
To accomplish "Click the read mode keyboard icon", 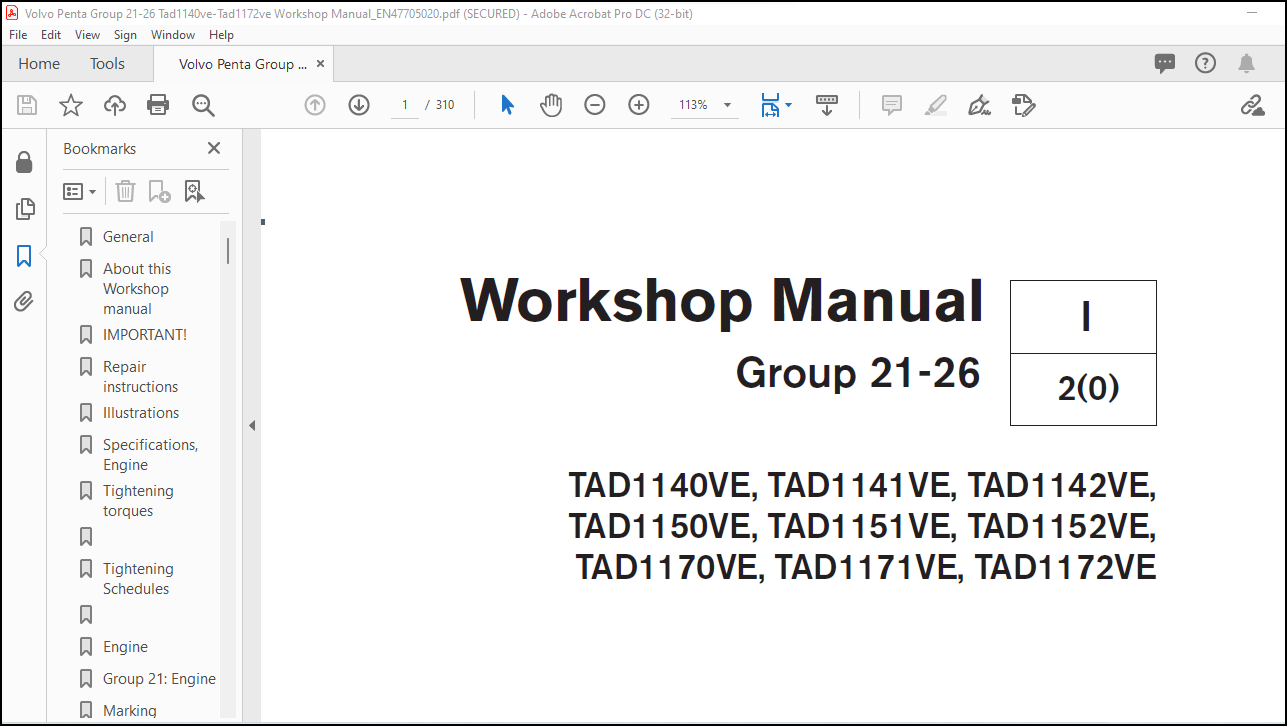I will pos(827,105).
